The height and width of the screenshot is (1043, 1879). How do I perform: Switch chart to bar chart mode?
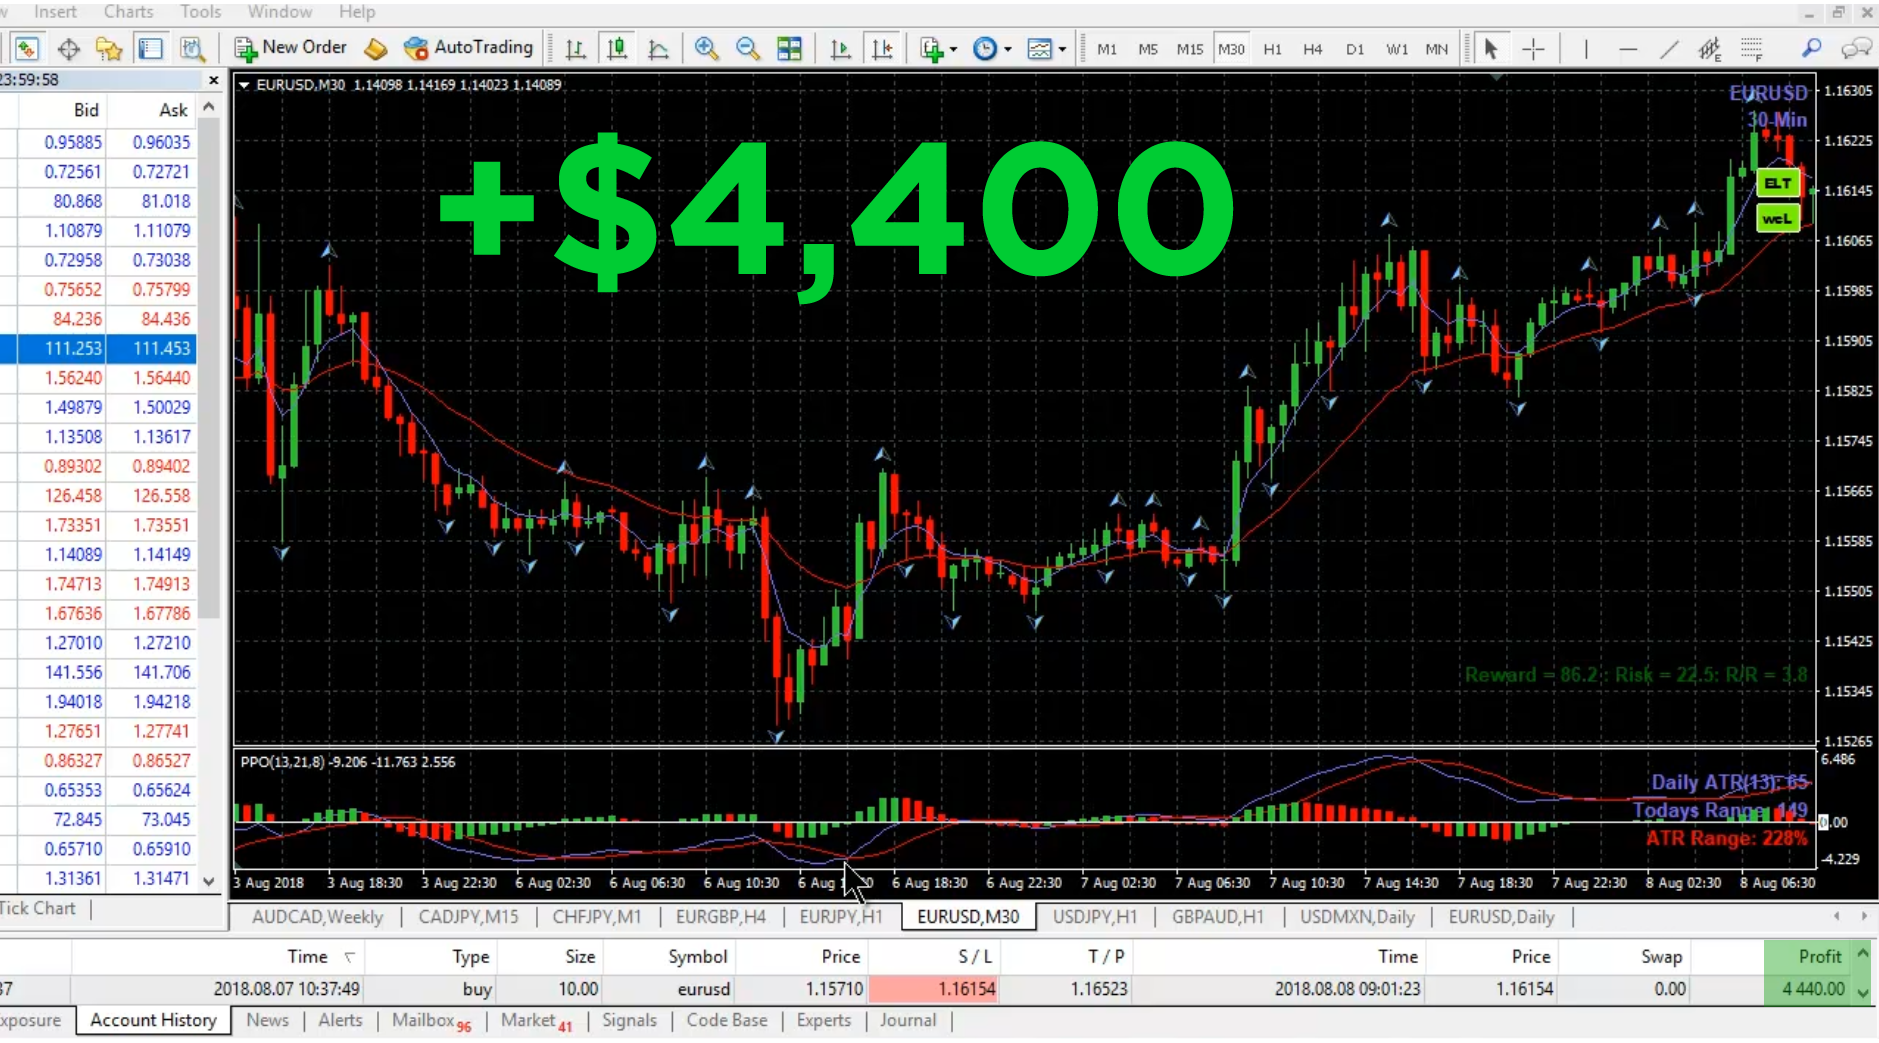(x=575, y=48)
